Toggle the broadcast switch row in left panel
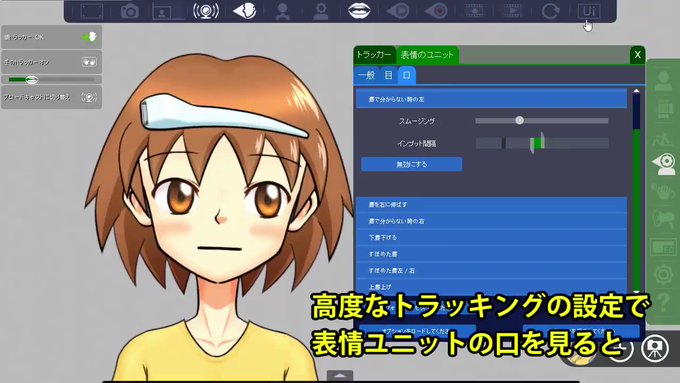 click(51, 97)
